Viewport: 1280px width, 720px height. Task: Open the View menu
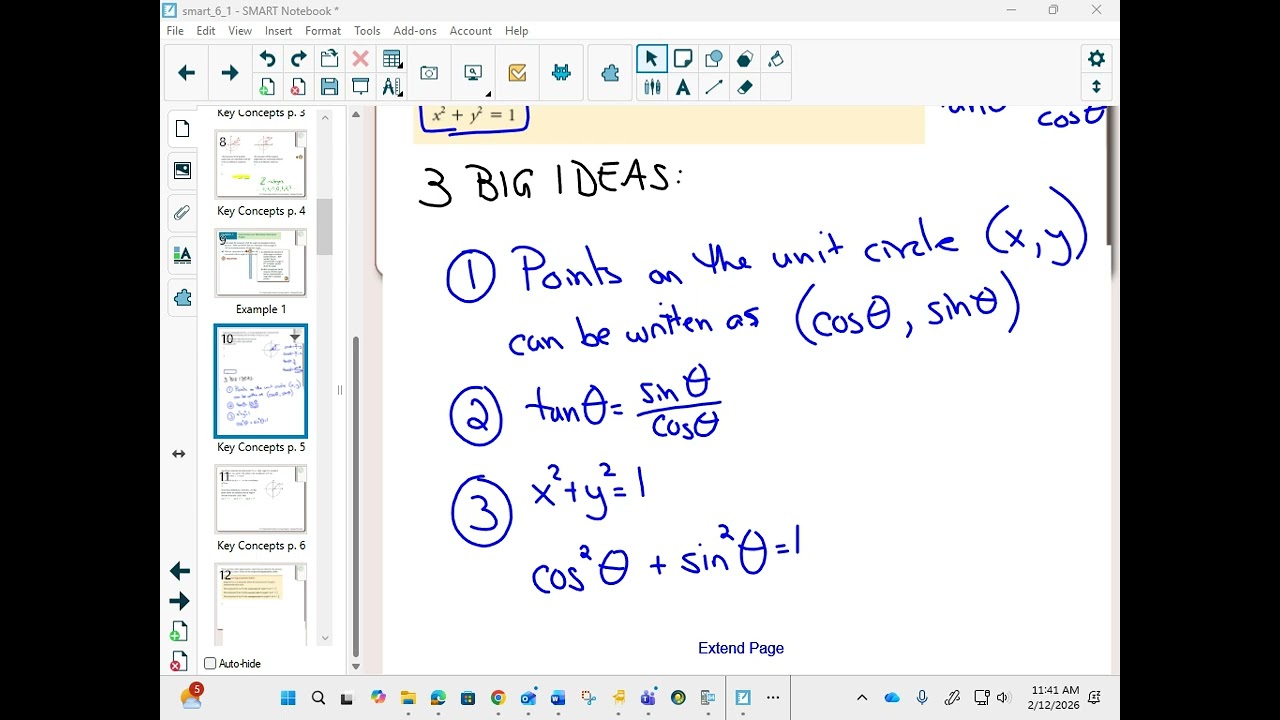[240, 31]
